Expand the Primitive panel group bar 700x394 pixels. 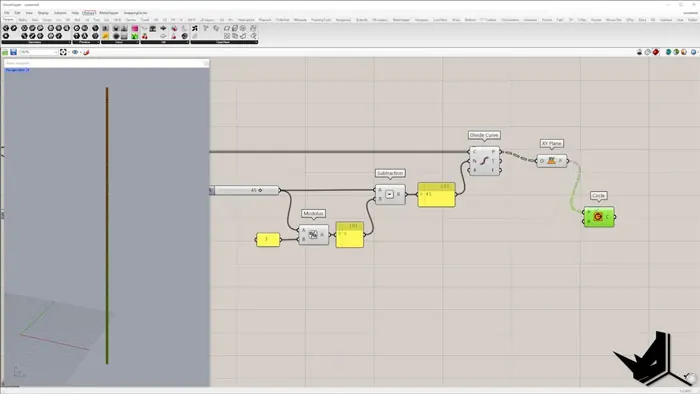click(86, 42)
